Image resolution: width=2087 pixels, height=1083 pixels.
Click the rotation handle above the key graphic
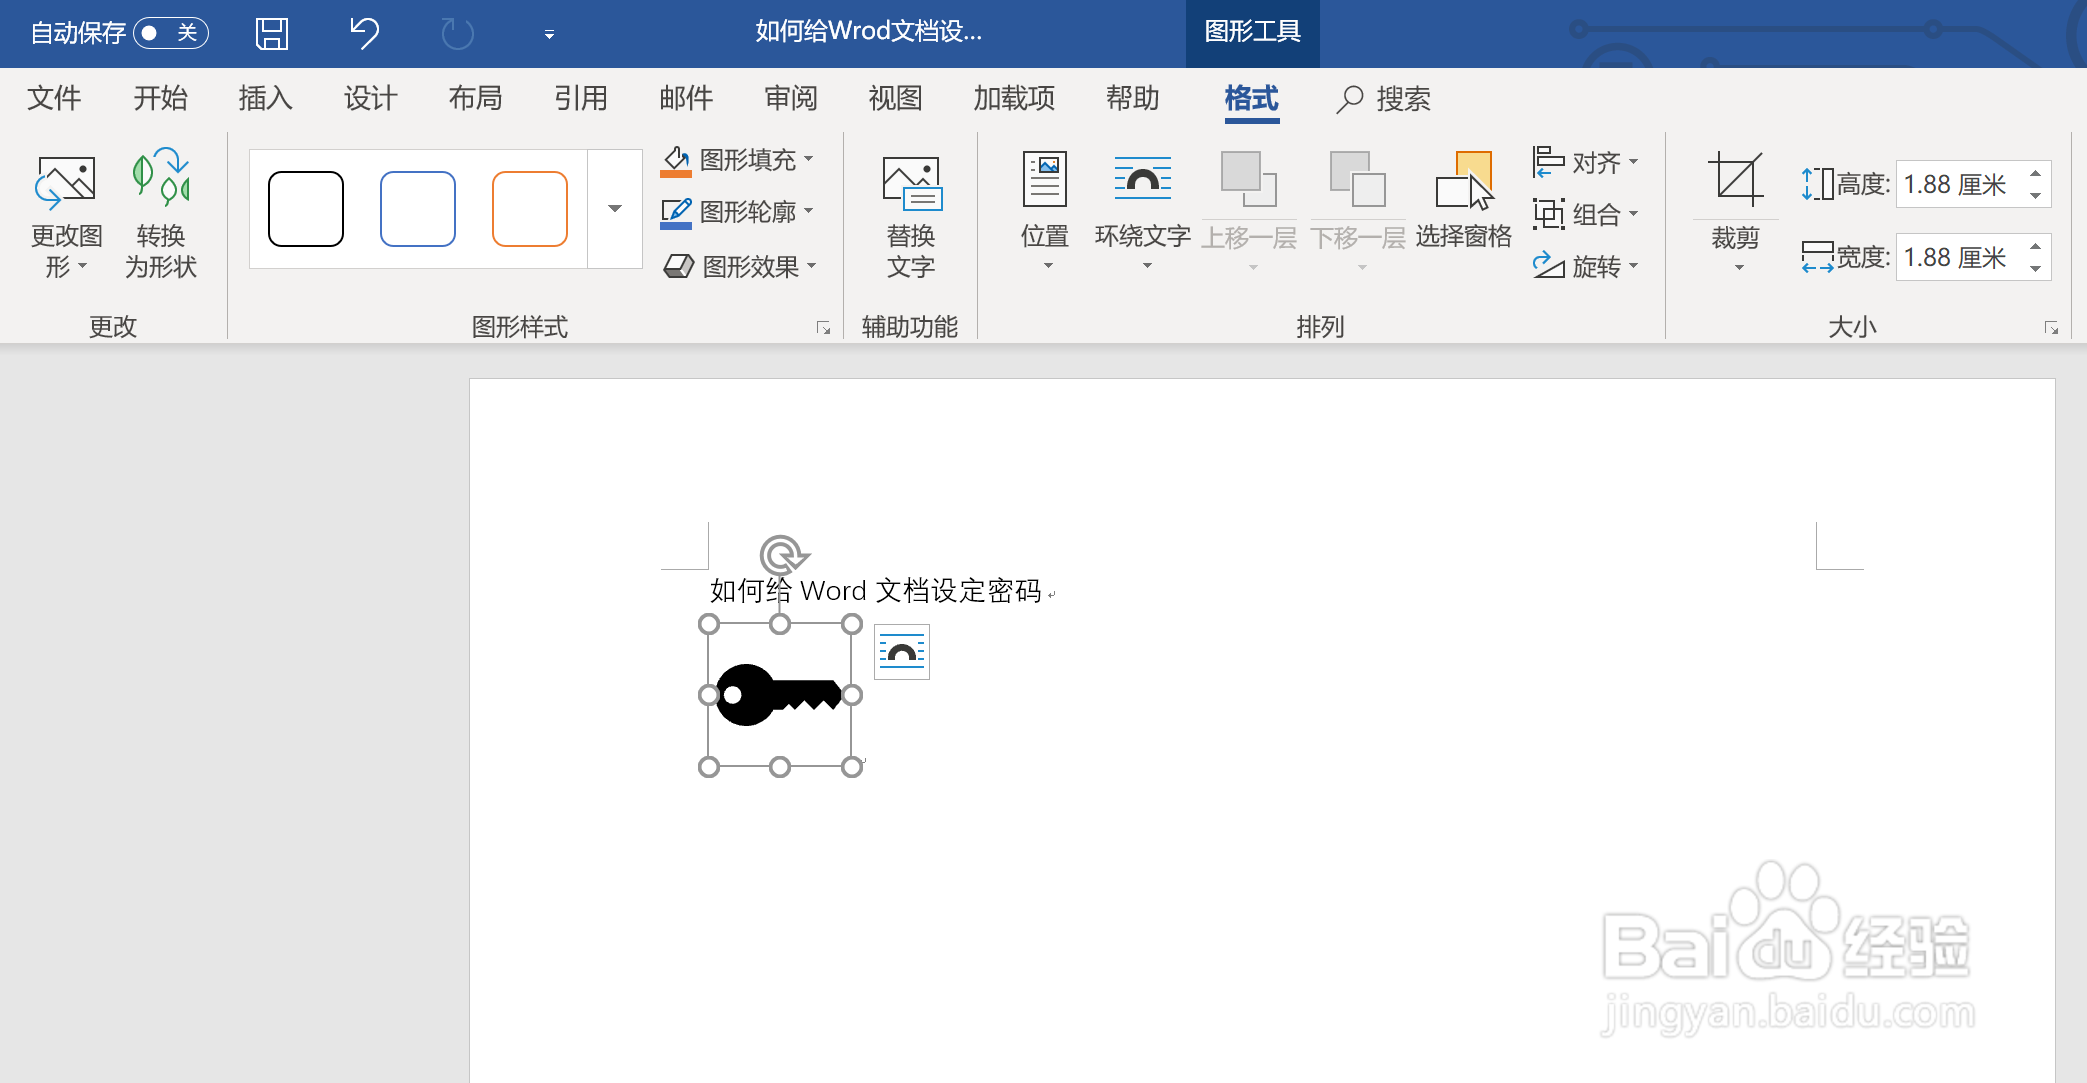coord(782,555)
